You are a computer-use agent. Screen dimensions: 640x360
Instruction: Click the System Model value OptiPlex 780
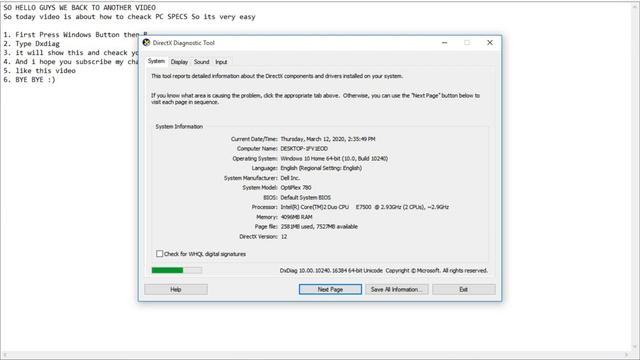coord(296,188)
